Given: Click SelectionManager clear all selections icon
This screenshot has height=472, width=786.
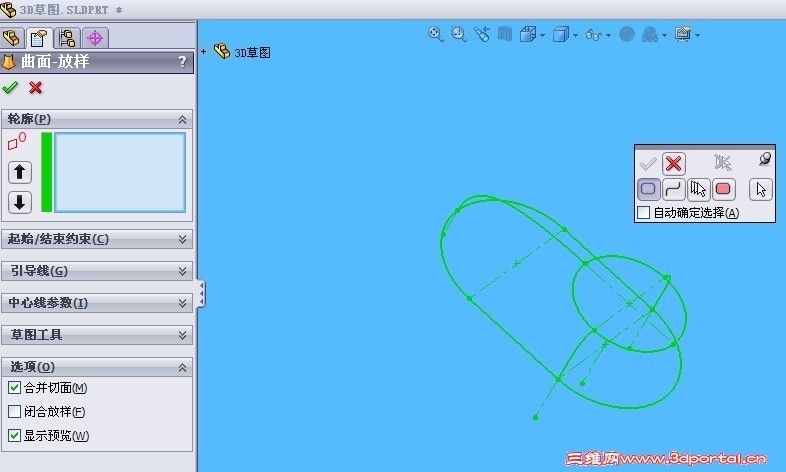Looking at the screenshot, I should coord(723,162).
